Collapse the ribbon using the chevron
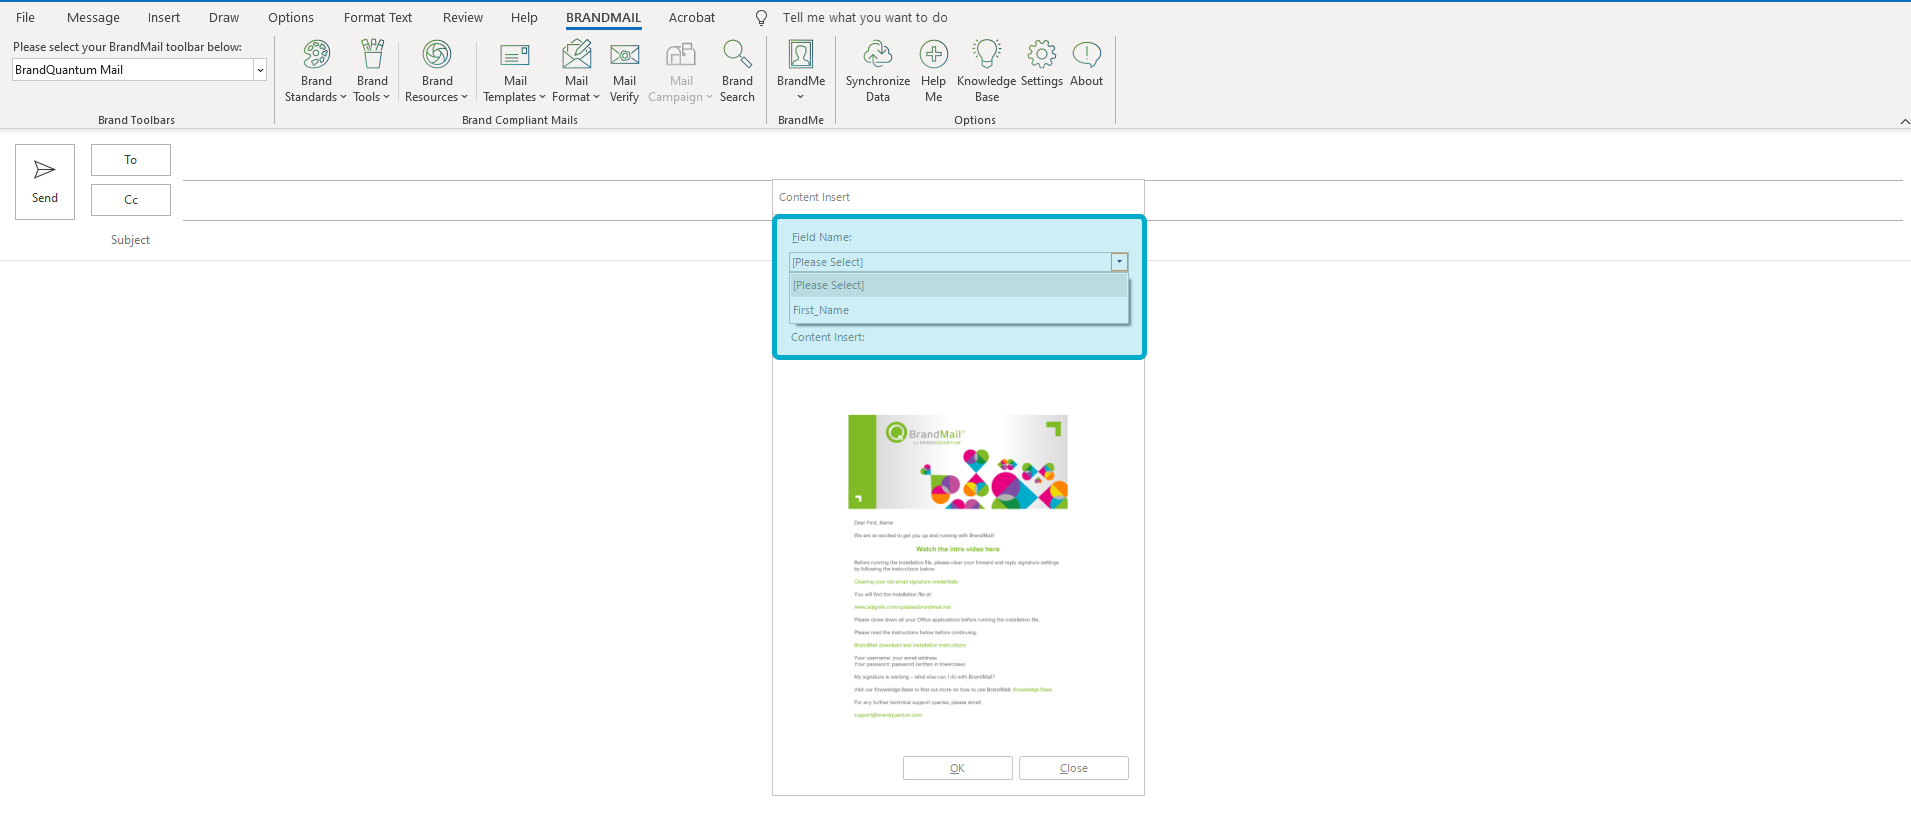Image resolution: width=1911 pixels, height=813 pixels. (1904, 121)
